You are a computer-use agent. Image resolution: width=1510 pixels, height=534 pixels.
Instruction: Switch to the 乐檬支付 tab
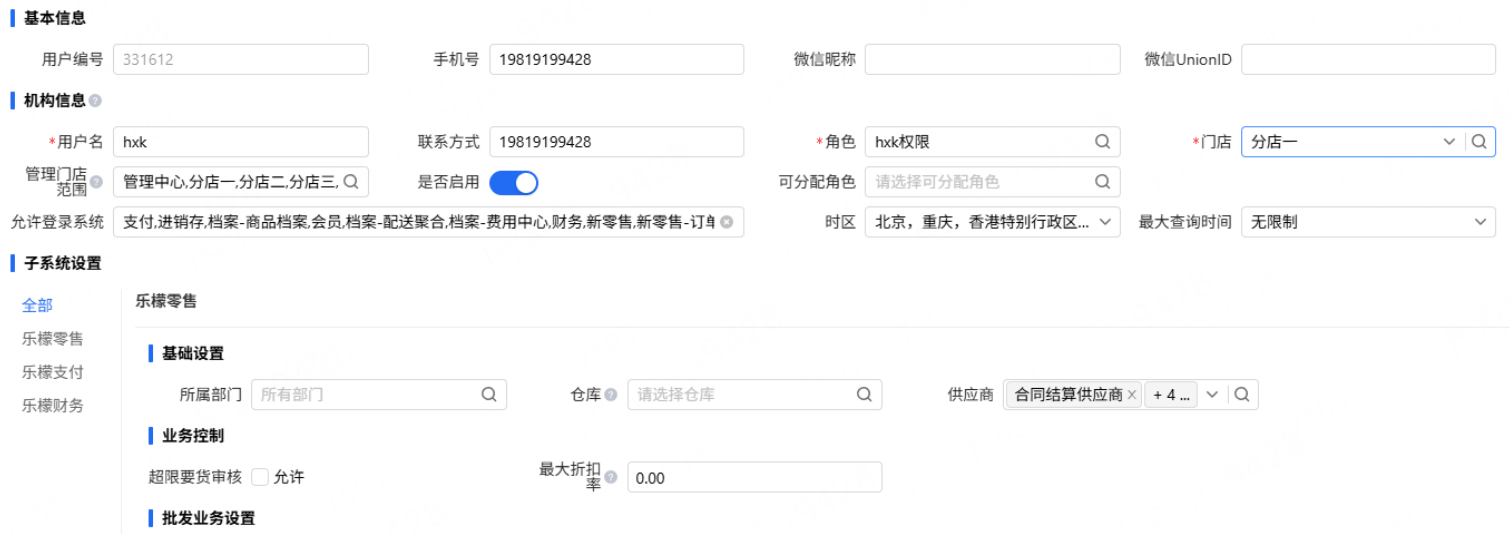pos(53,372)
